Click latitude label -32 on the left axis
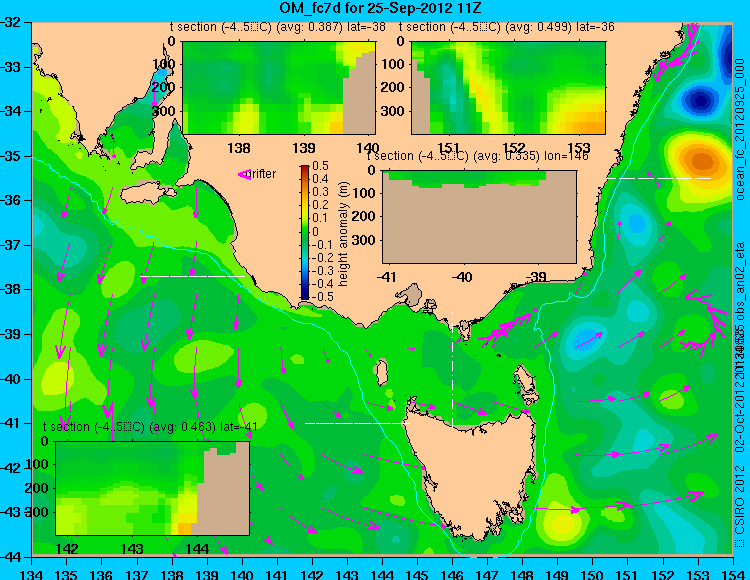Screen dimensions: 750x580 11,22
